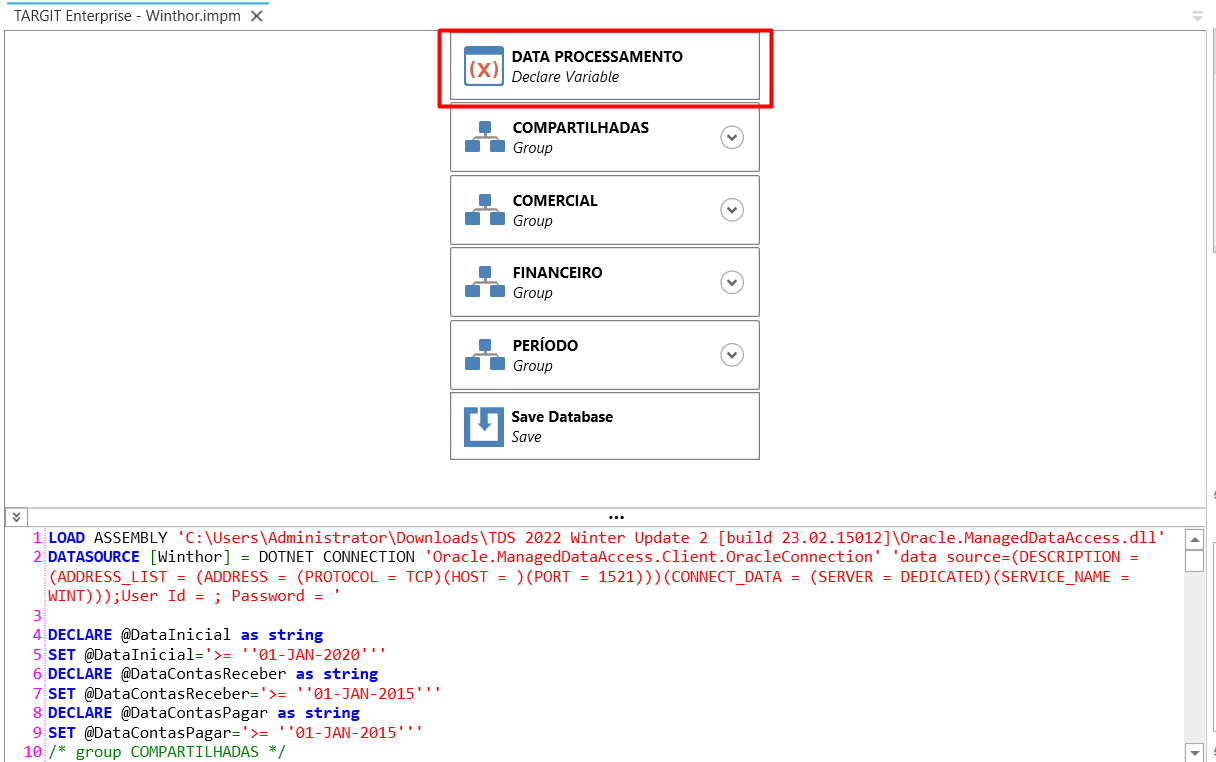Click the script vertical scrollbar thumb

(1194, 560)
